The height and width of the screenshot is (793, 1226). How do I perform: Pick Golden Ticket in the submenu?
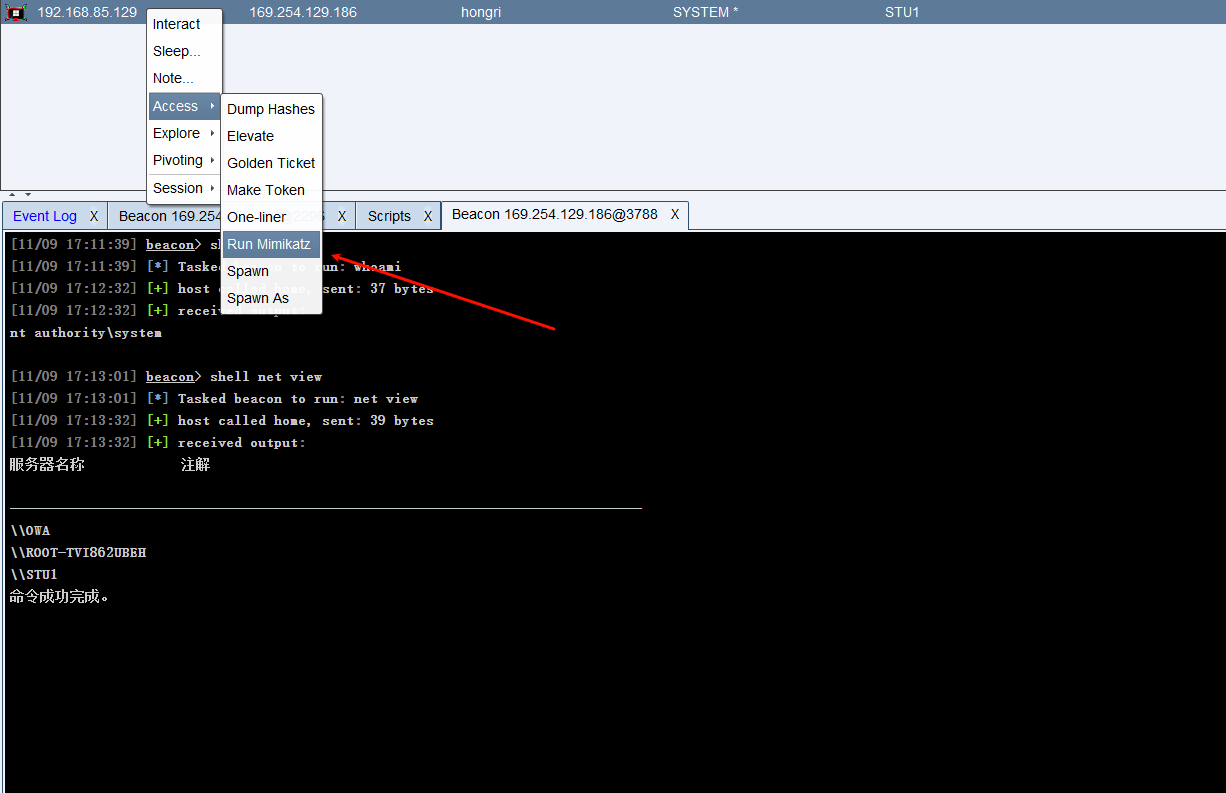click(271, 163)
